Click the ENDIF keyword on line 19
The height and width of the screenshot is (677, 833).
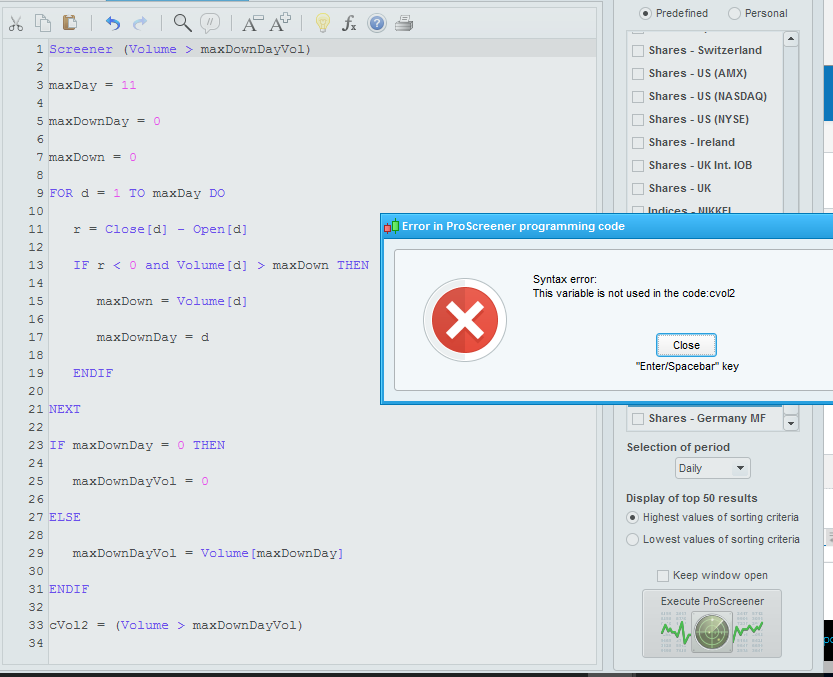tap(93, 373)
